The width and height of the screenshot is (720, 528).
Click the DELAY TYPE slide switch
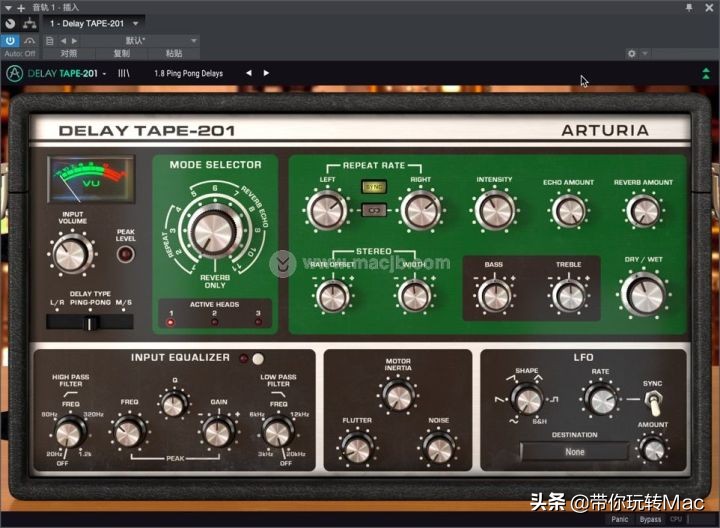click(90, 322)
